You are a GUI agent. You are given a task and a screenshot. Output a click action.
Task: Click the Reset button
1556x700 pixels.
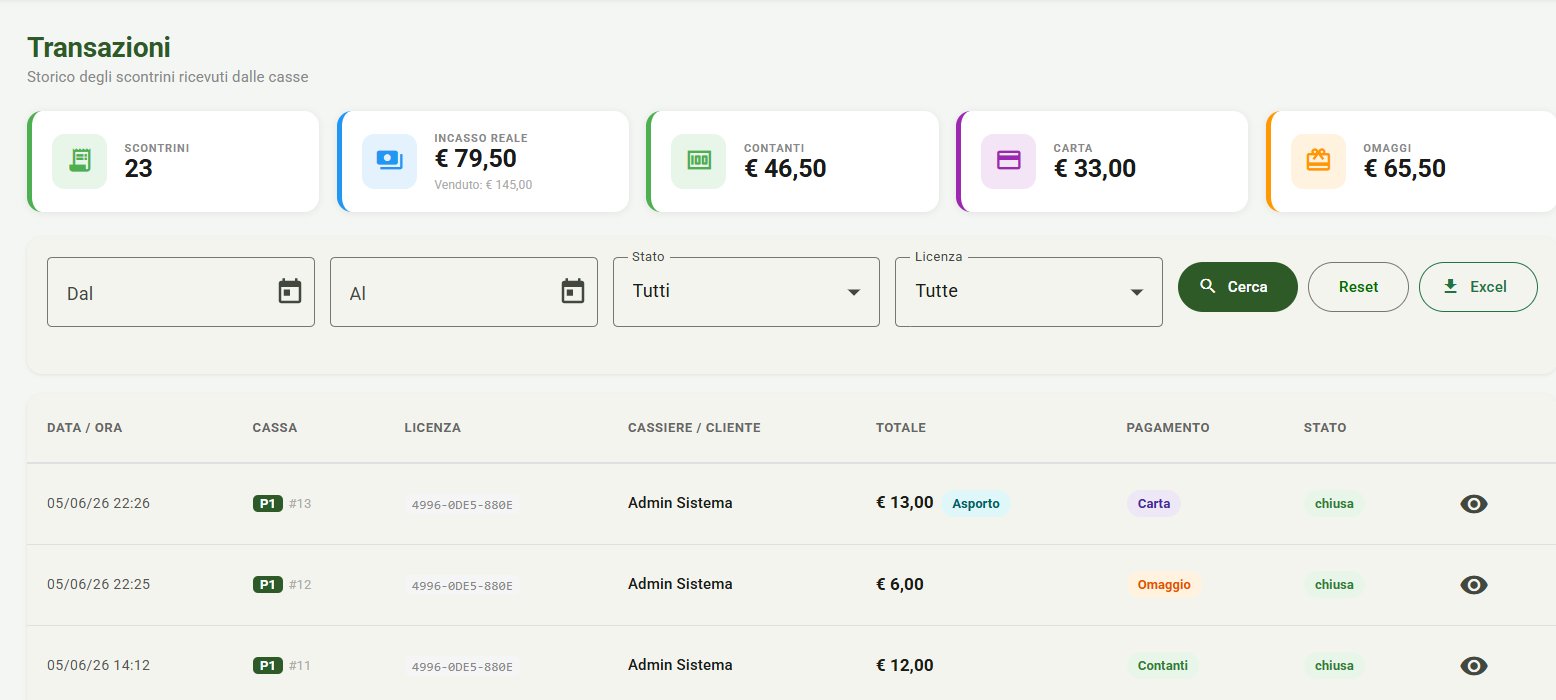[x=1358, y=287]
